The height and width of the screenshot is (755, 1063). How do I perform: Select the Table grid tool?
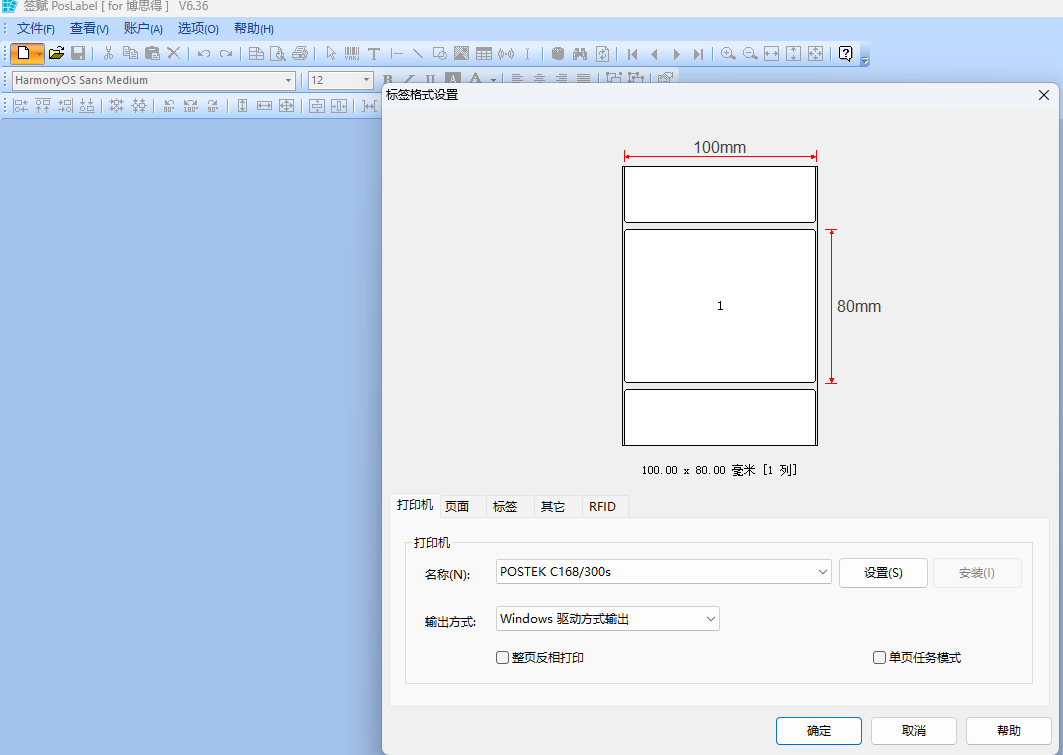483,54
